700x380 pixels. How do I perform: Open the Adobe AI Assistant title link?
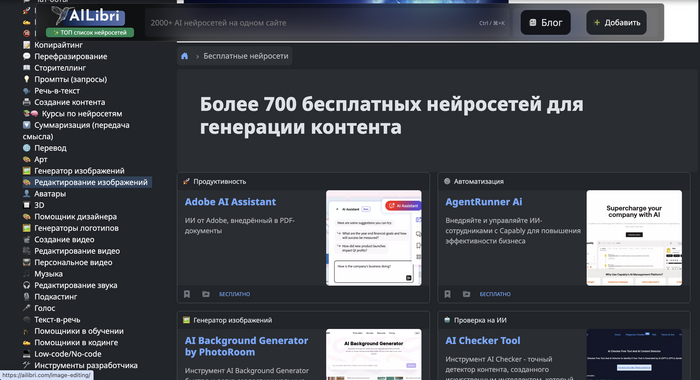pyautogui.click(x=230, y=202)
